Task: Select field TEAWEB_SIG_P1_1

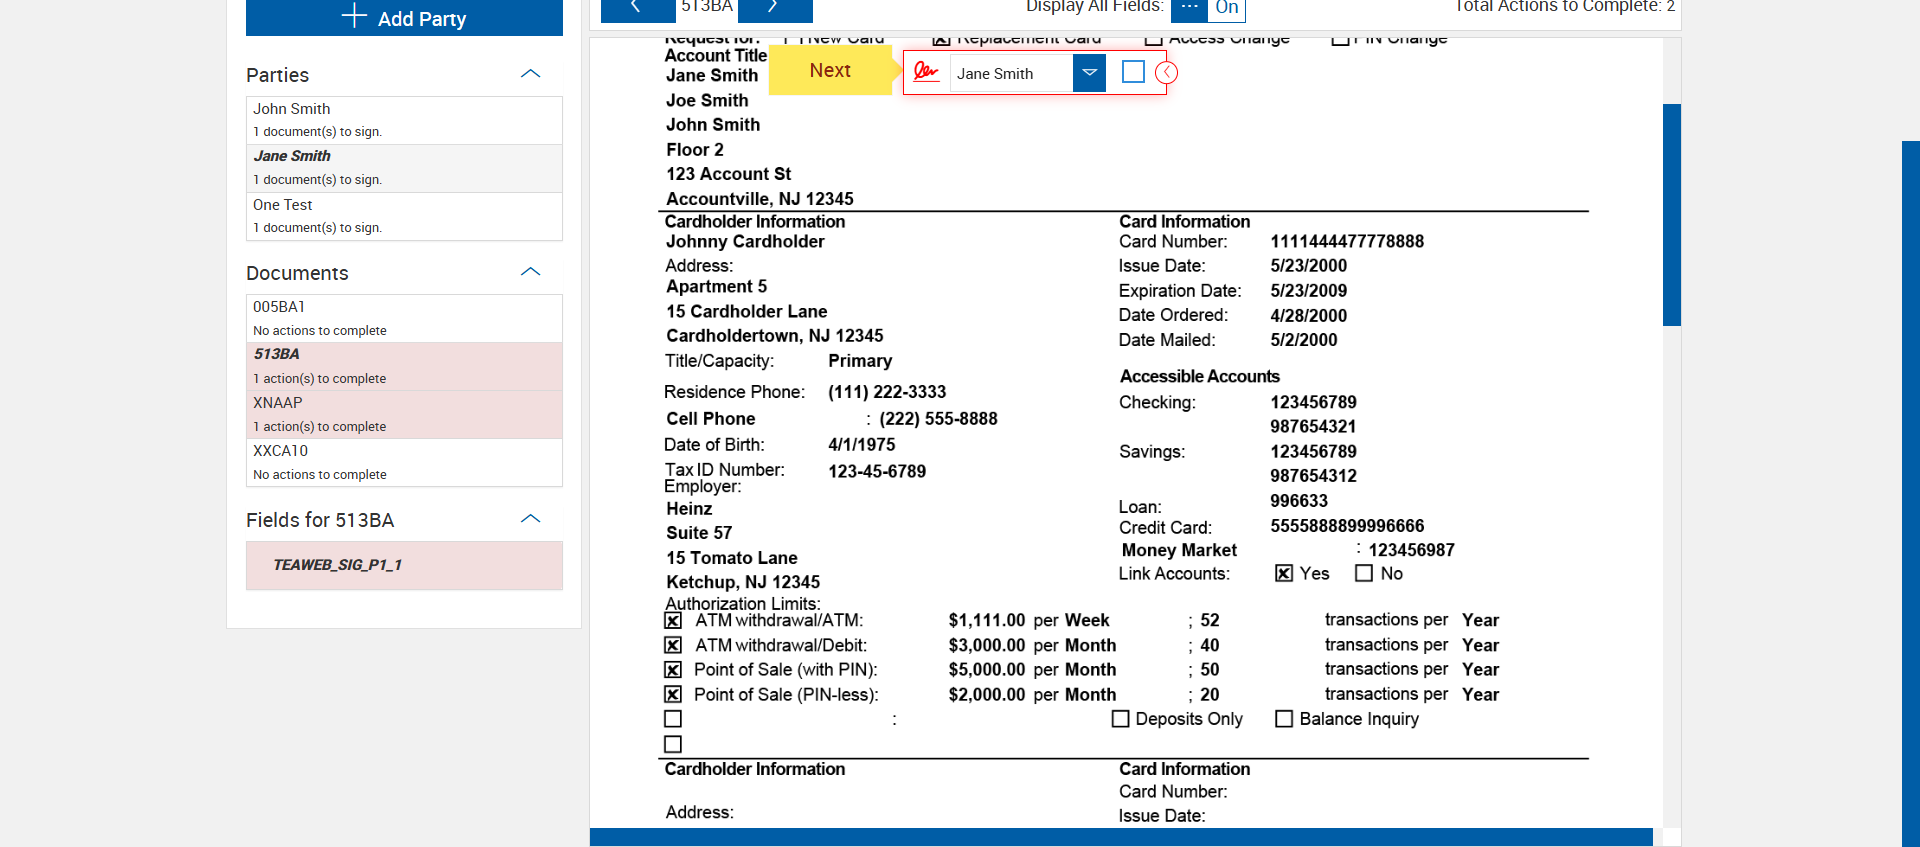Action: click(x=404, y=565)
